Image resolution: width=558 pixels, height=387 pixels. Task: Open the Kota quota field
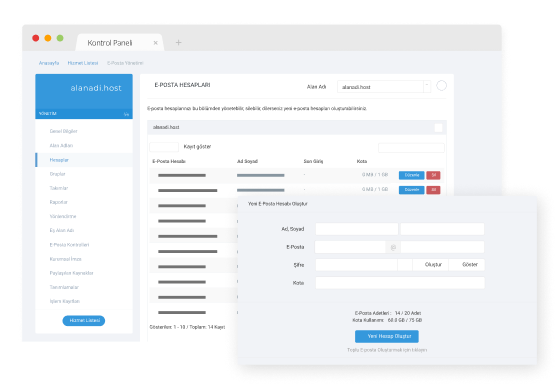click(x=400, y=283)
